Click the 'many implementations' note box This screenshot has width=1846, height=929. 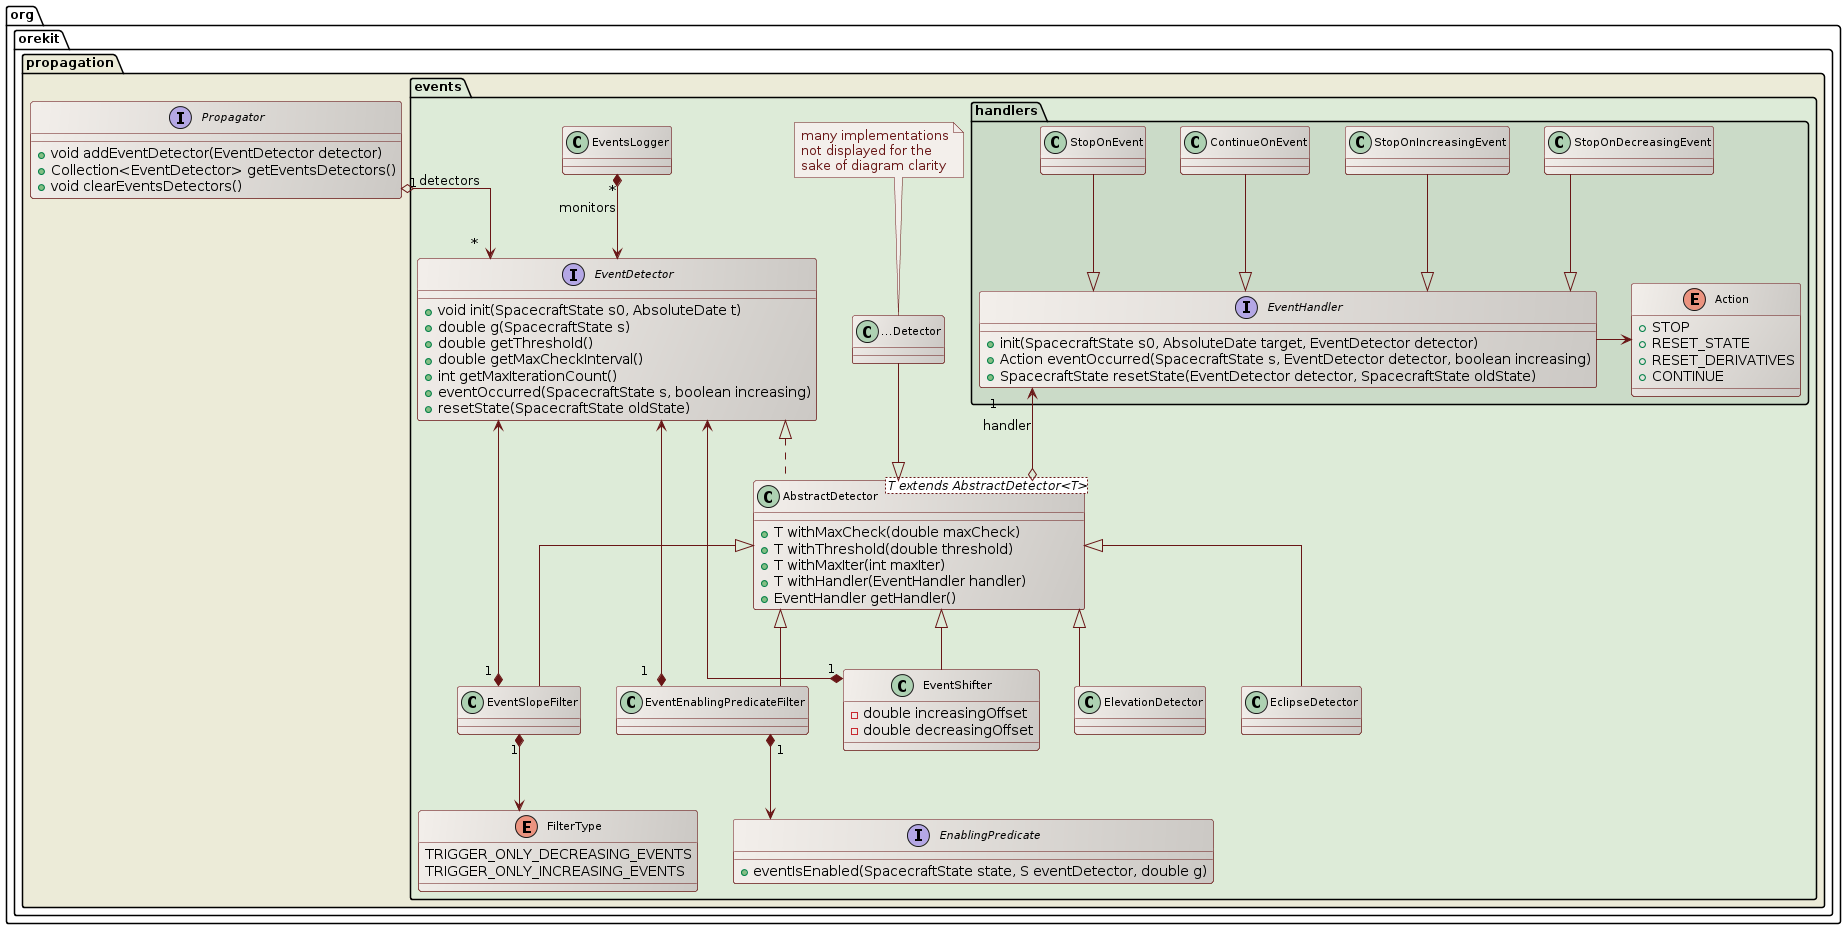(x=878, y=150)
